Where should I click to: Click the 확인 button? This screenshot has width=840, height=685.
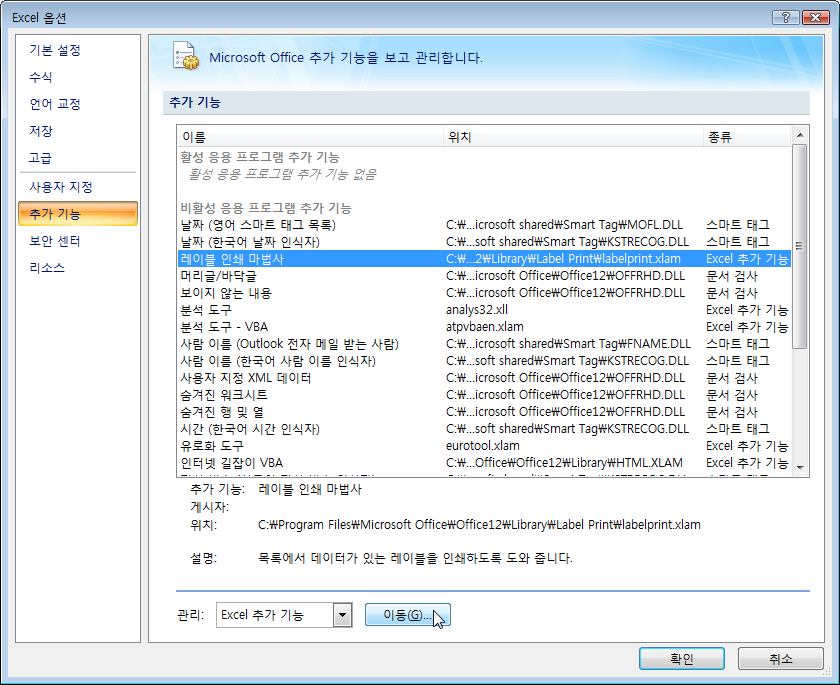[681, 658]
